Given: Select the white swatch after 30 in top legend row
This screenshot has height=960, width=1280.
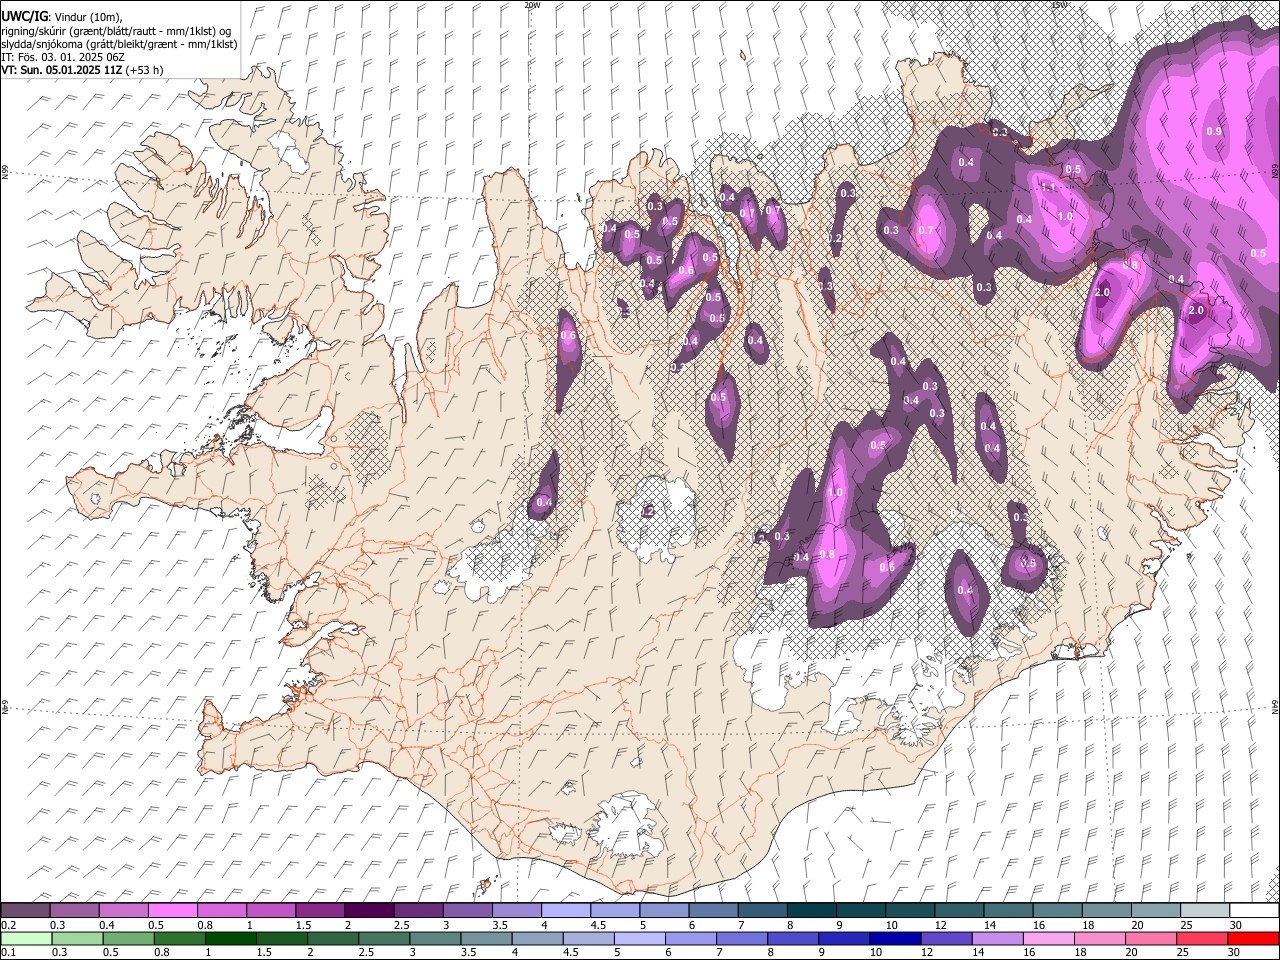Looking at the screenshot, I should tap(1254, 910).
